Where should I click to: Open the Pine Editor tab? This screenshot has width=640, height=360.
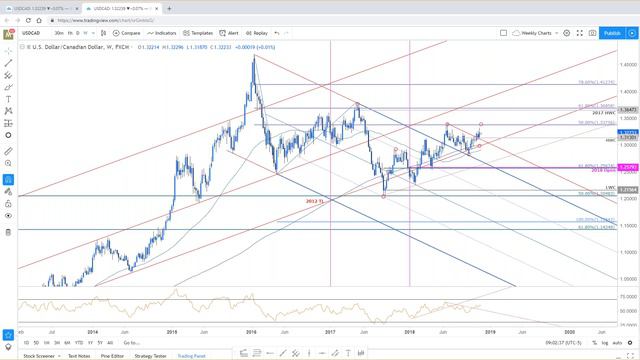(112, 356)
